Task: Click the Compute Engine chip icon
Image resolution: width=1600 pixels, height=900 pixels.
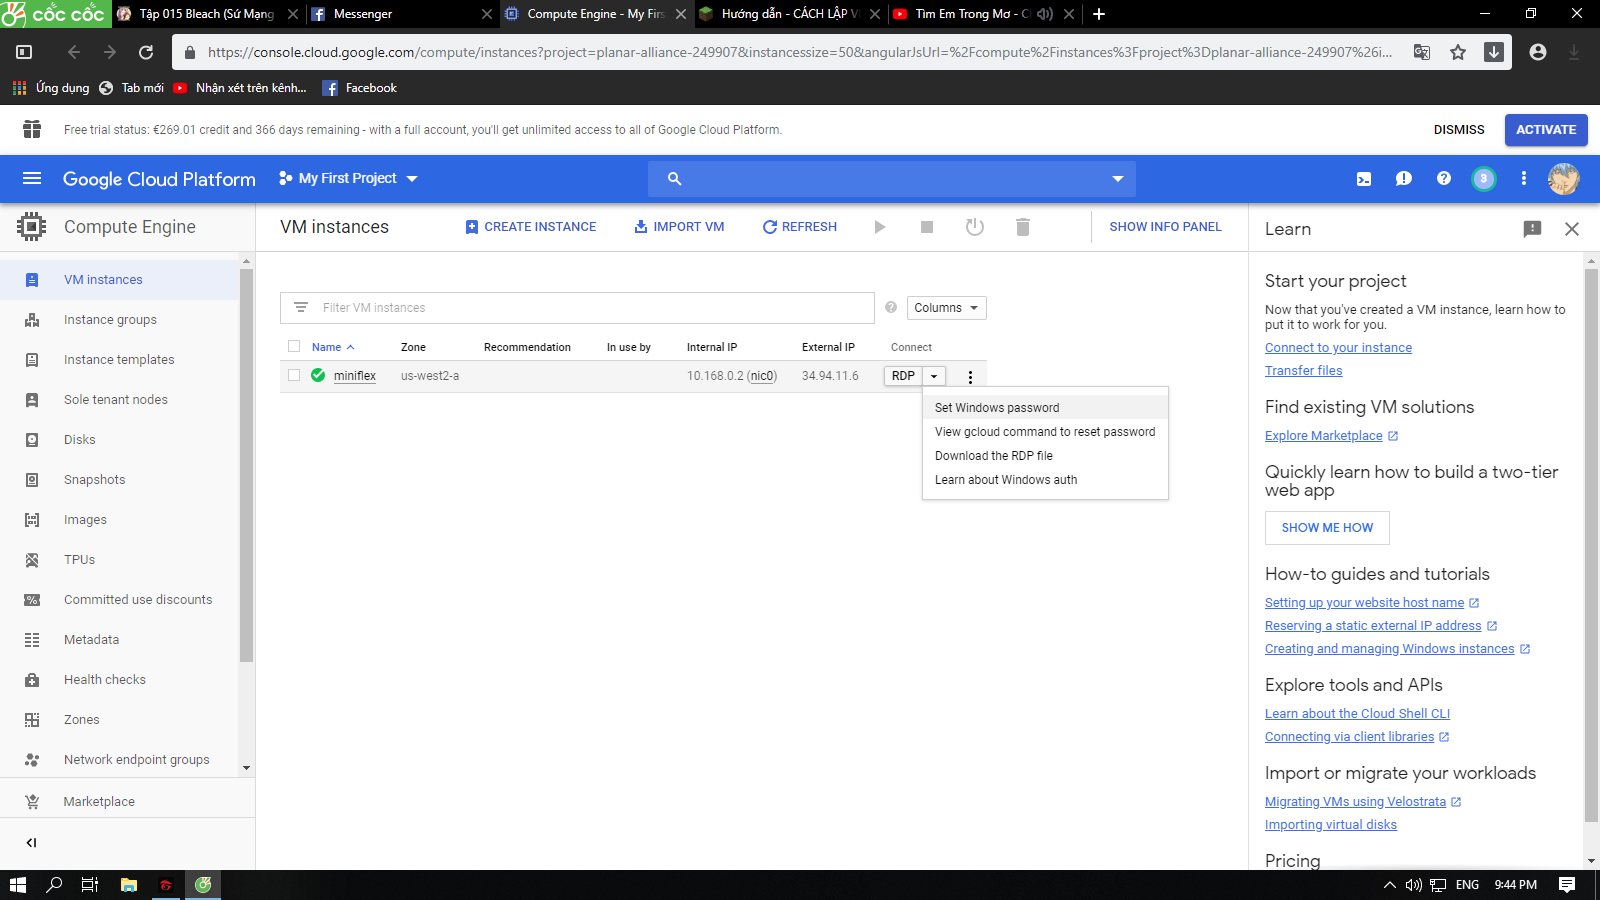Action: click(32, 227)
